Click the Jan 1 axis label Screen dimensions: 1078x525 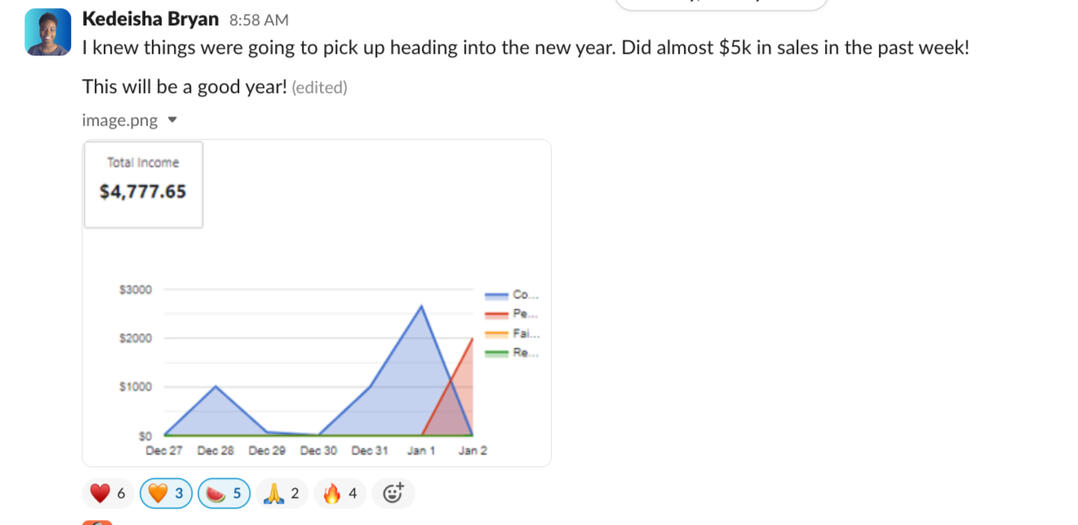tap(421, 451)
